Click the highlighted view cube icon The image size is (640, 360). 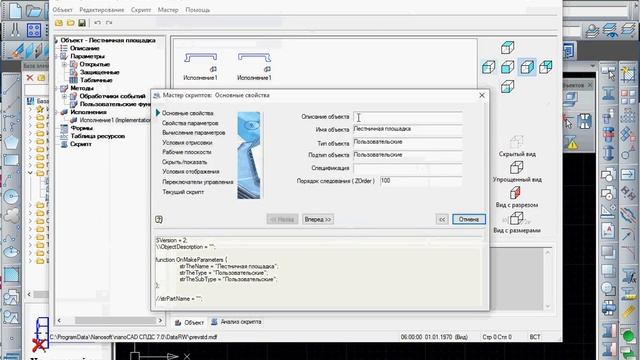click(527, 67)
